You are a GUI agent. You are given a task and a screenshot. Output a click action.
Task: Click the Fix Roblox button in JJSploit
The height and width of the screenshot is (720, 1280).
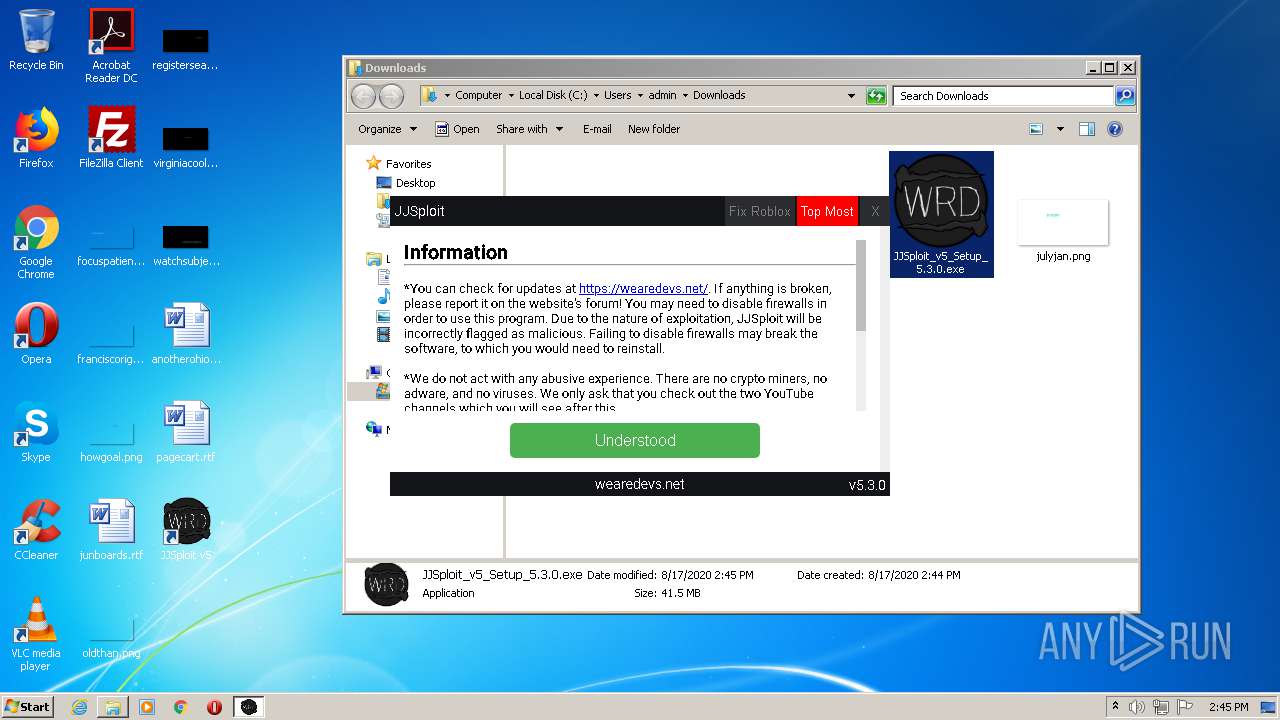[x=759, y=211]
